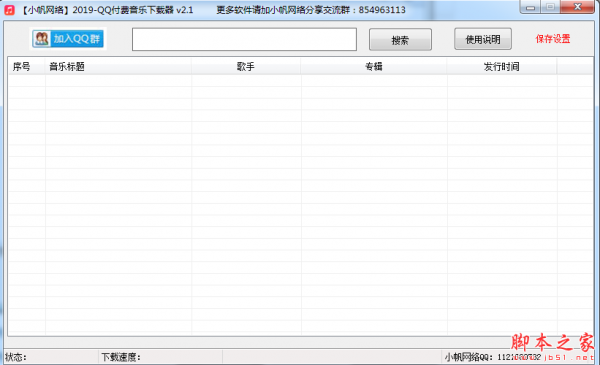
Task: Open the 使用说明 instructions button
Action: pos(483,39)
